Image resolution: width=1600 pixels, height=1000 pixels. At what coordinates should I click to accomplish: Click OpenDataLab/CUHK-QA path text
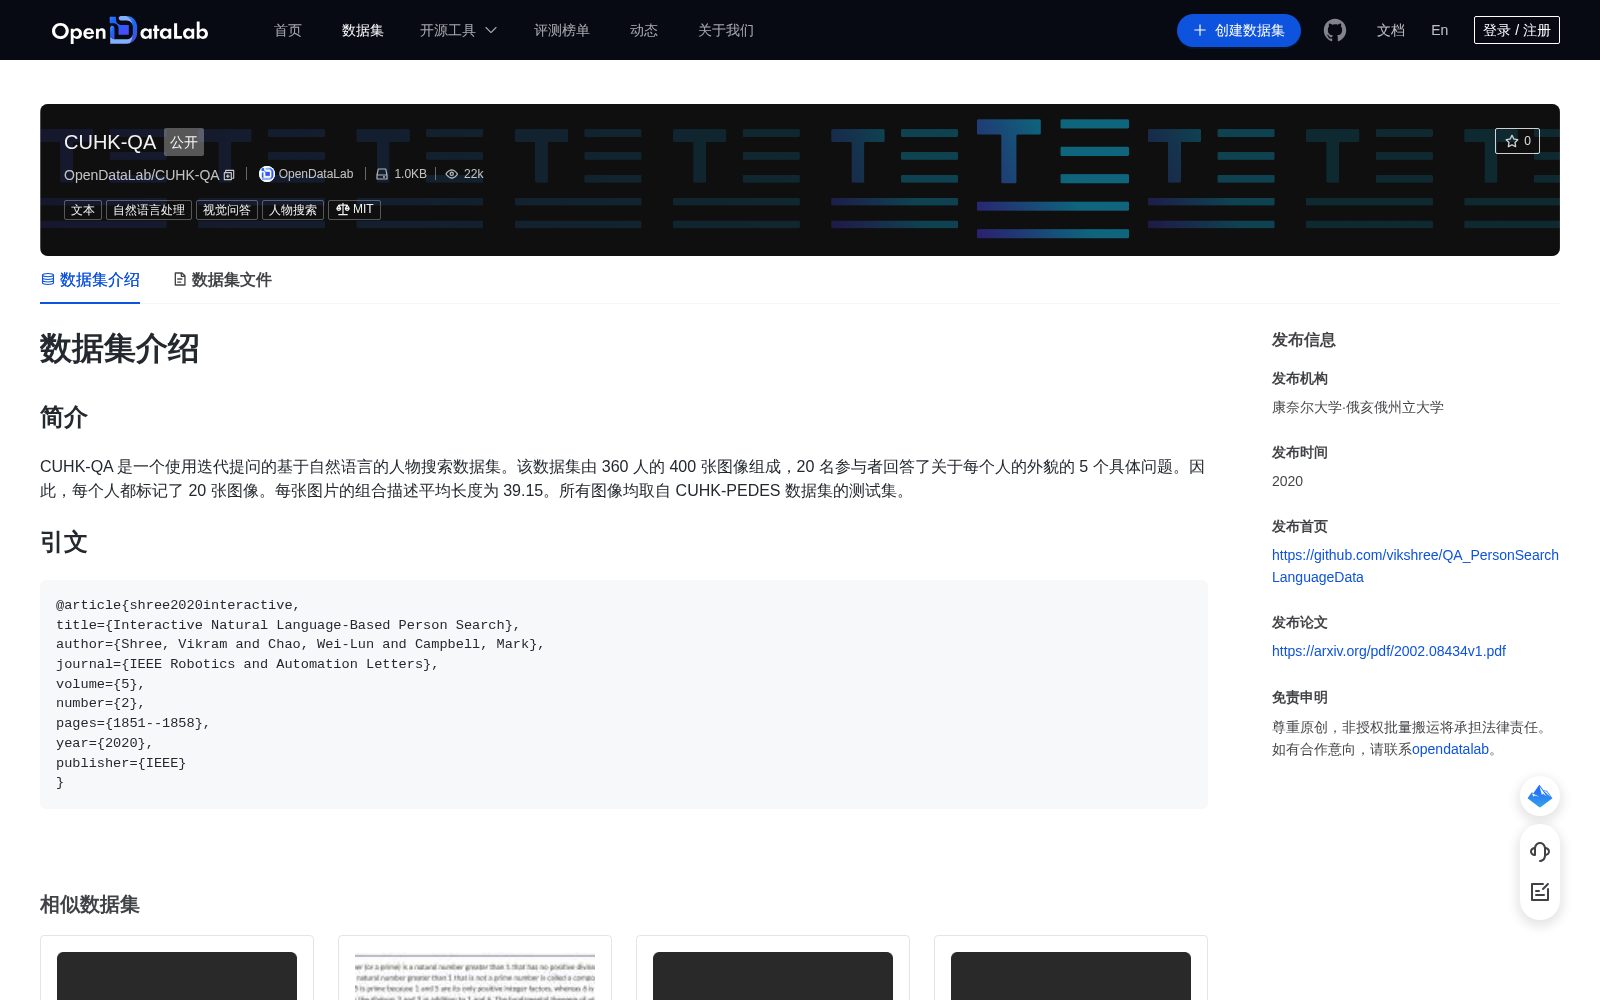pyautogui.click(x=141, y=175)
